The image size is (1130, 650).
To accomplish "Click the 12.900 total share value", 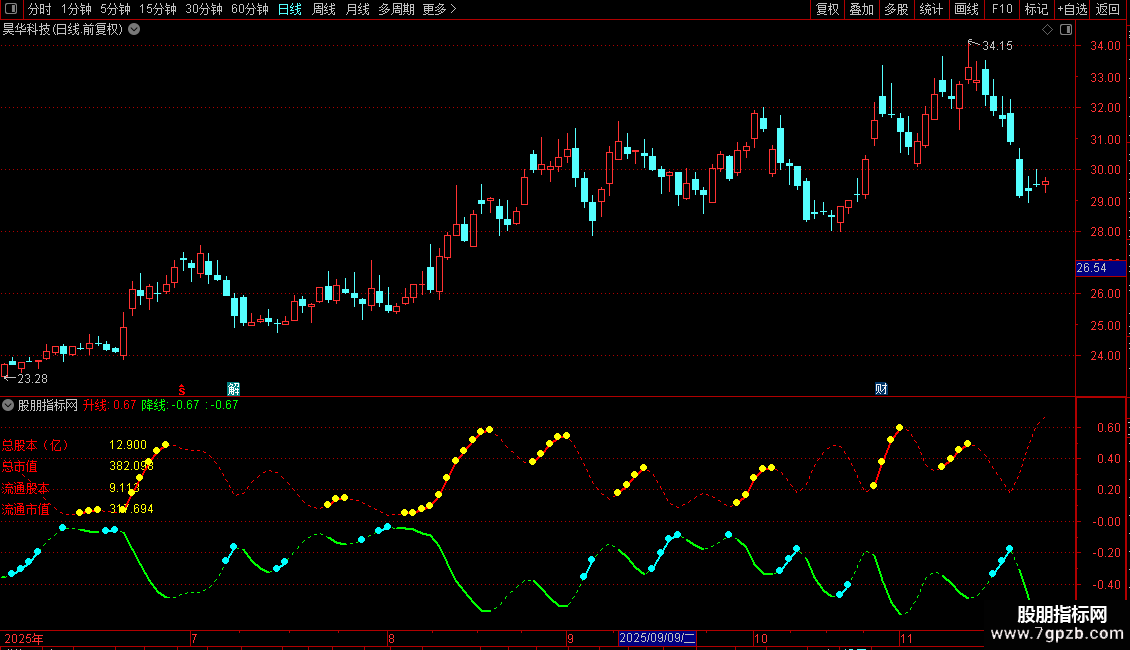I will 128,445.
